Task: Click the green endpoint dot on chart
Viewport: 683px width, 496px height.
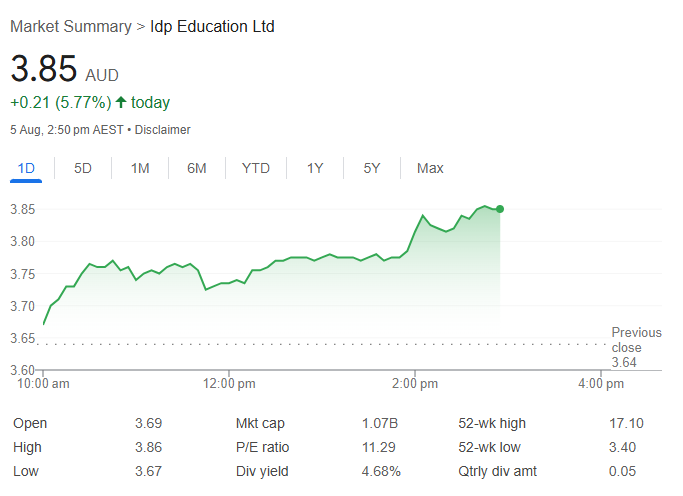Action: (x=500, y=209)
